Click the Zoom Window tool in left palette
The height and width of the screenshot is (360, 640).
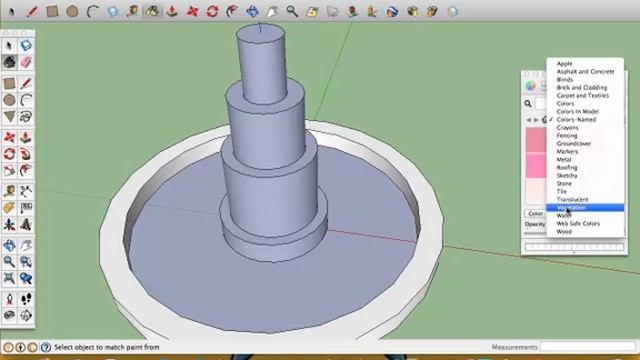[x=26, y=262]
